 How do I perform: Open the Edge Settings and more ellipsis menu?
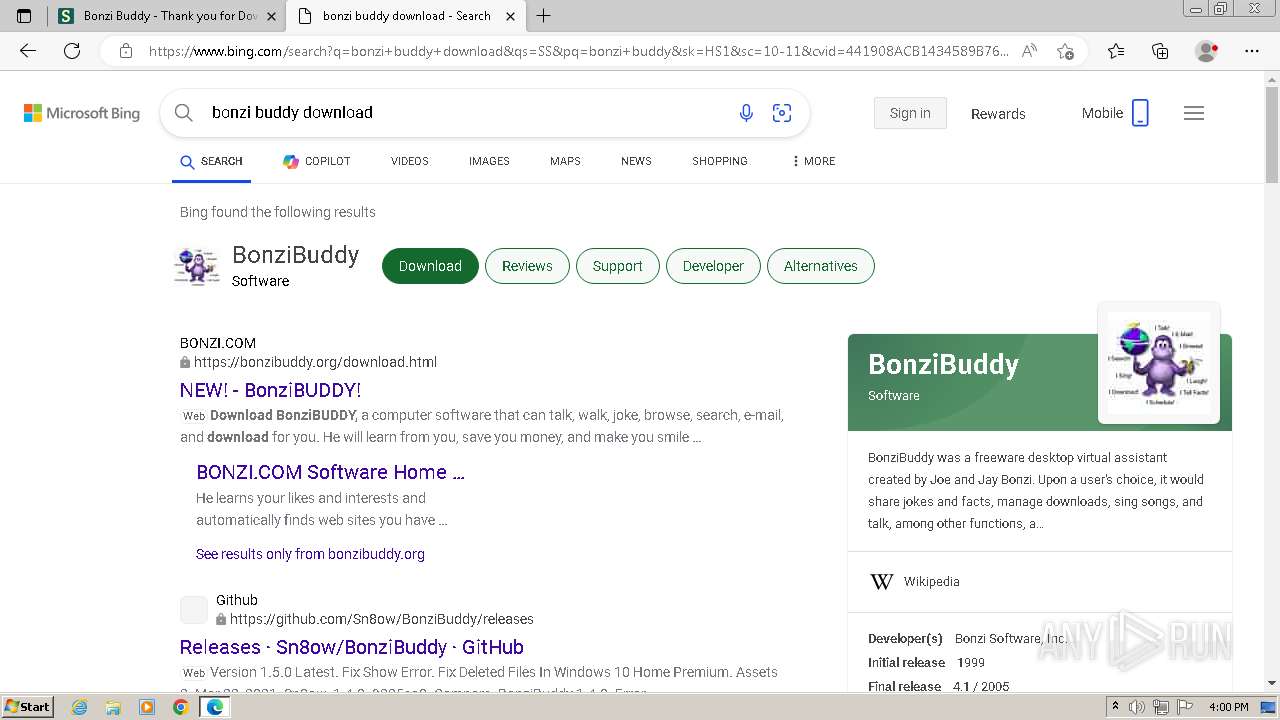1252,51
